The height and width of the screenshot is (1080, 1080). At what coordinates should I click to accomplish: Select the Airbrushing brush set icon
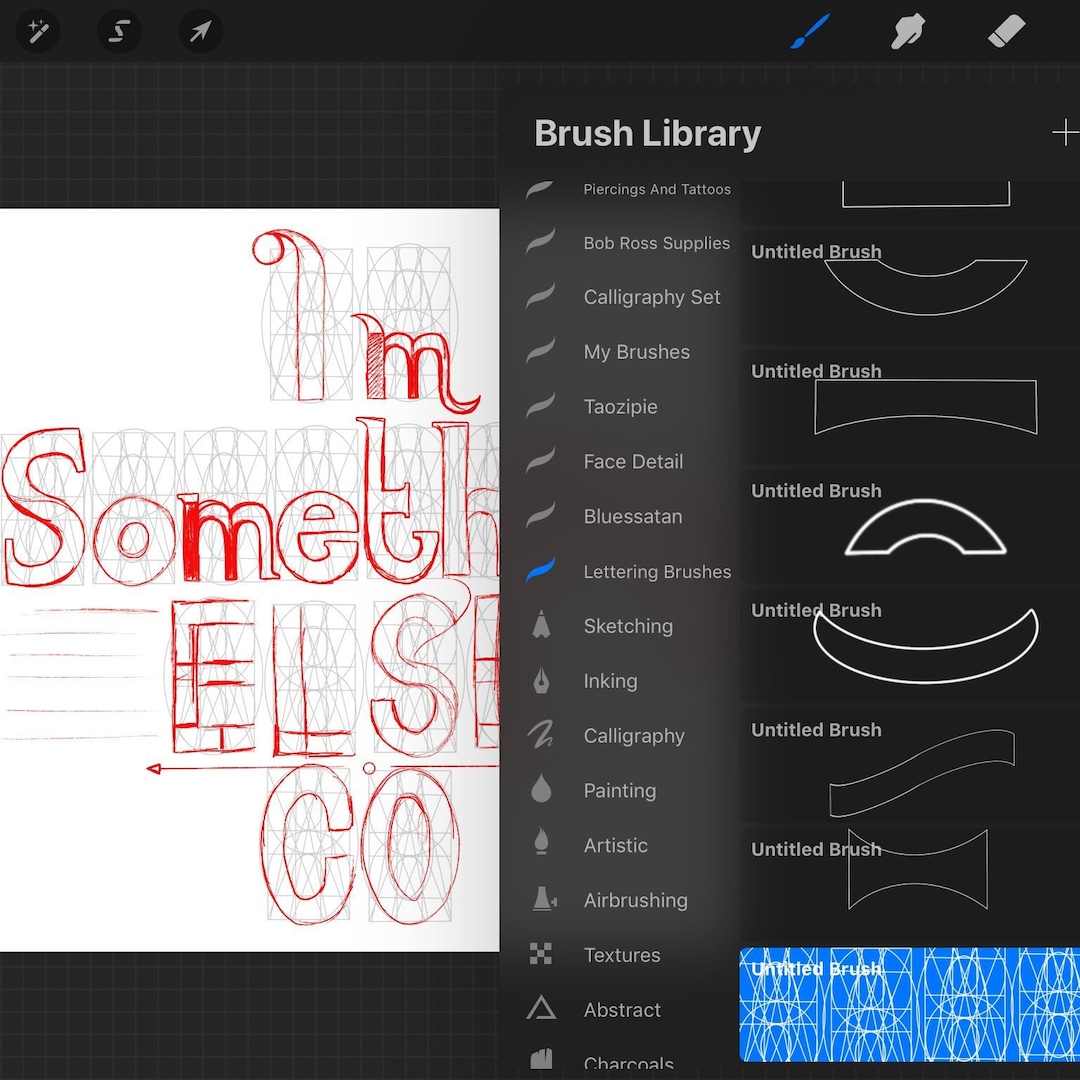click(541, 899)
